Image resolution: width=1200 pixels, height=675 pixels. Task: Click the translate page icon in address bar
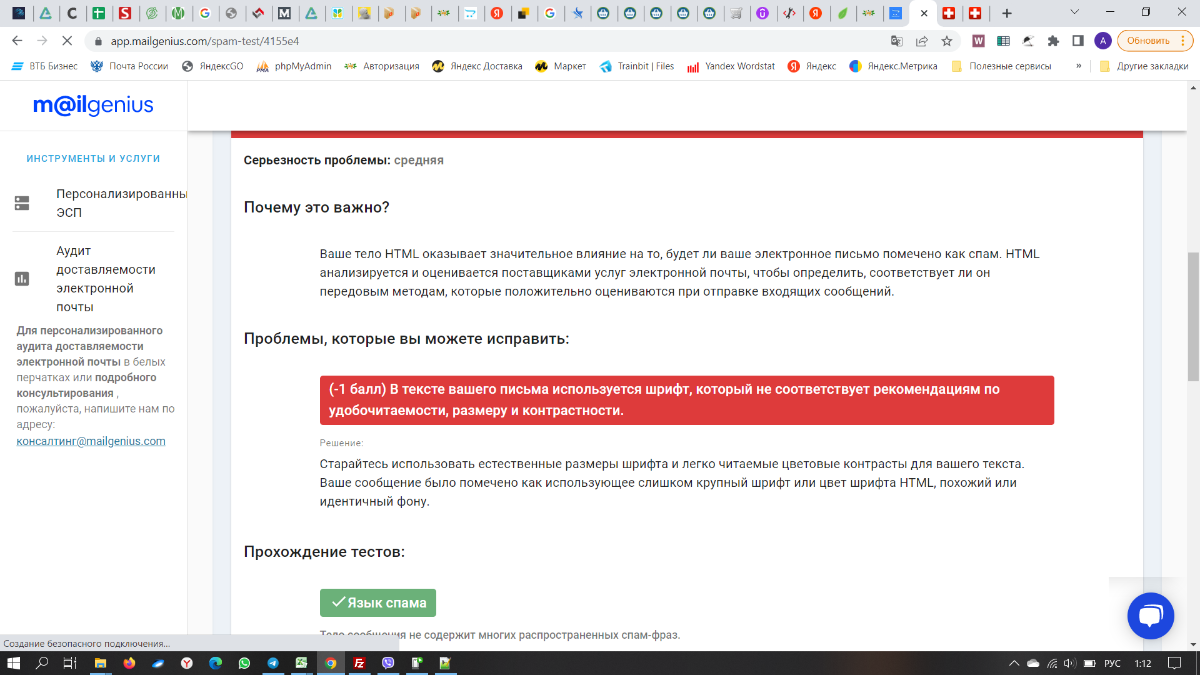897,41
